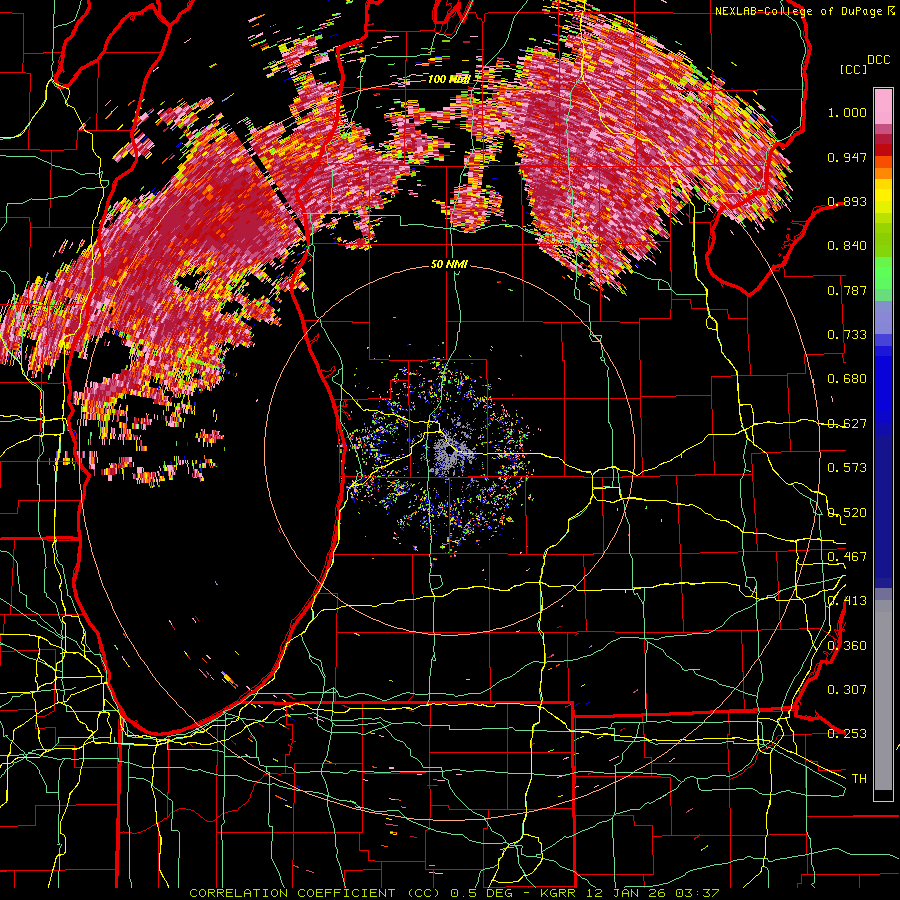Click the KGRR radar site center point
Screen dimensions: 900x900
point(451,452)
